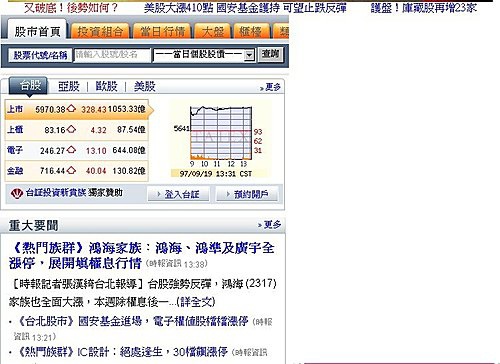Switch to 歐股 market tab
Image resolution: width=500 pixels, height=364 pixels.
point(106,86)
